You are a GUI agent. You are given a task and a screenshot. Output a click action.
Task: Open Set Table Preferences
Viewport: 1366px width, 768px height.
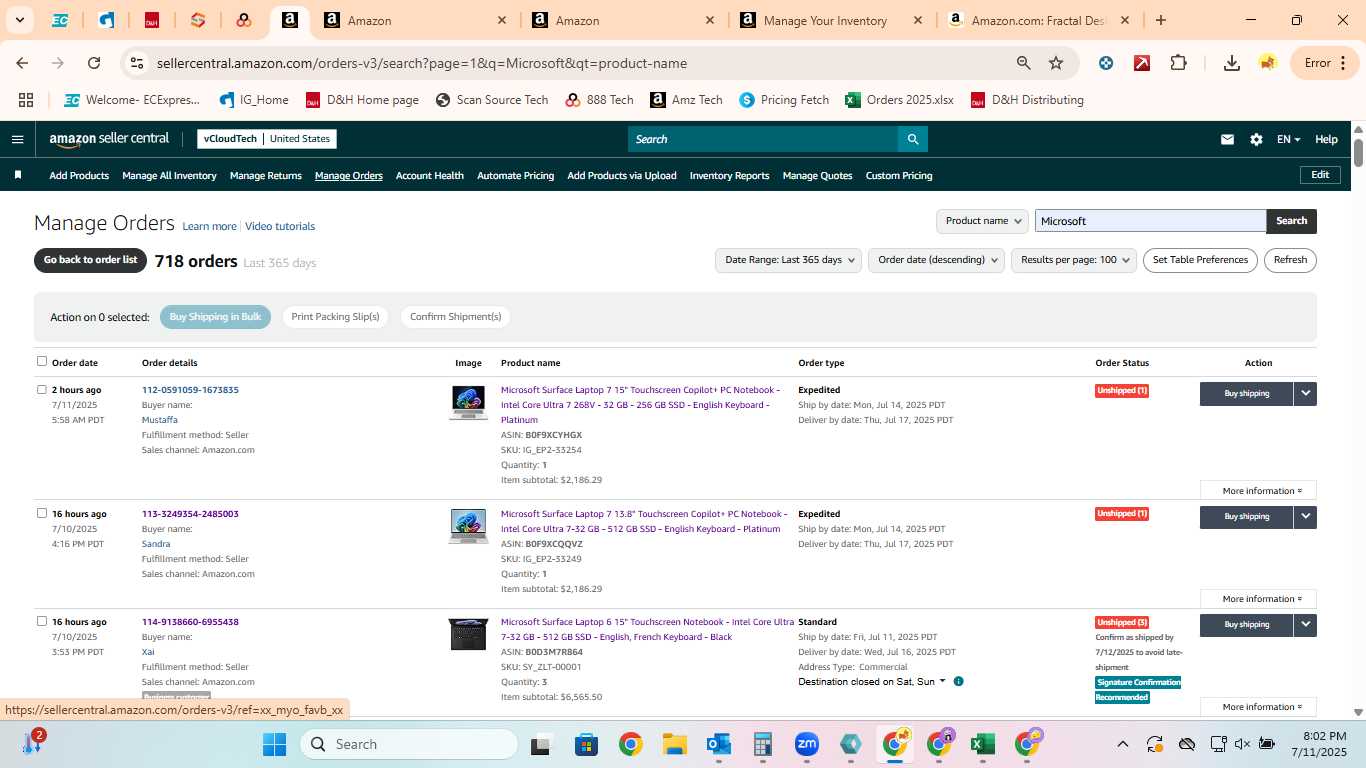coord(1200,260)
